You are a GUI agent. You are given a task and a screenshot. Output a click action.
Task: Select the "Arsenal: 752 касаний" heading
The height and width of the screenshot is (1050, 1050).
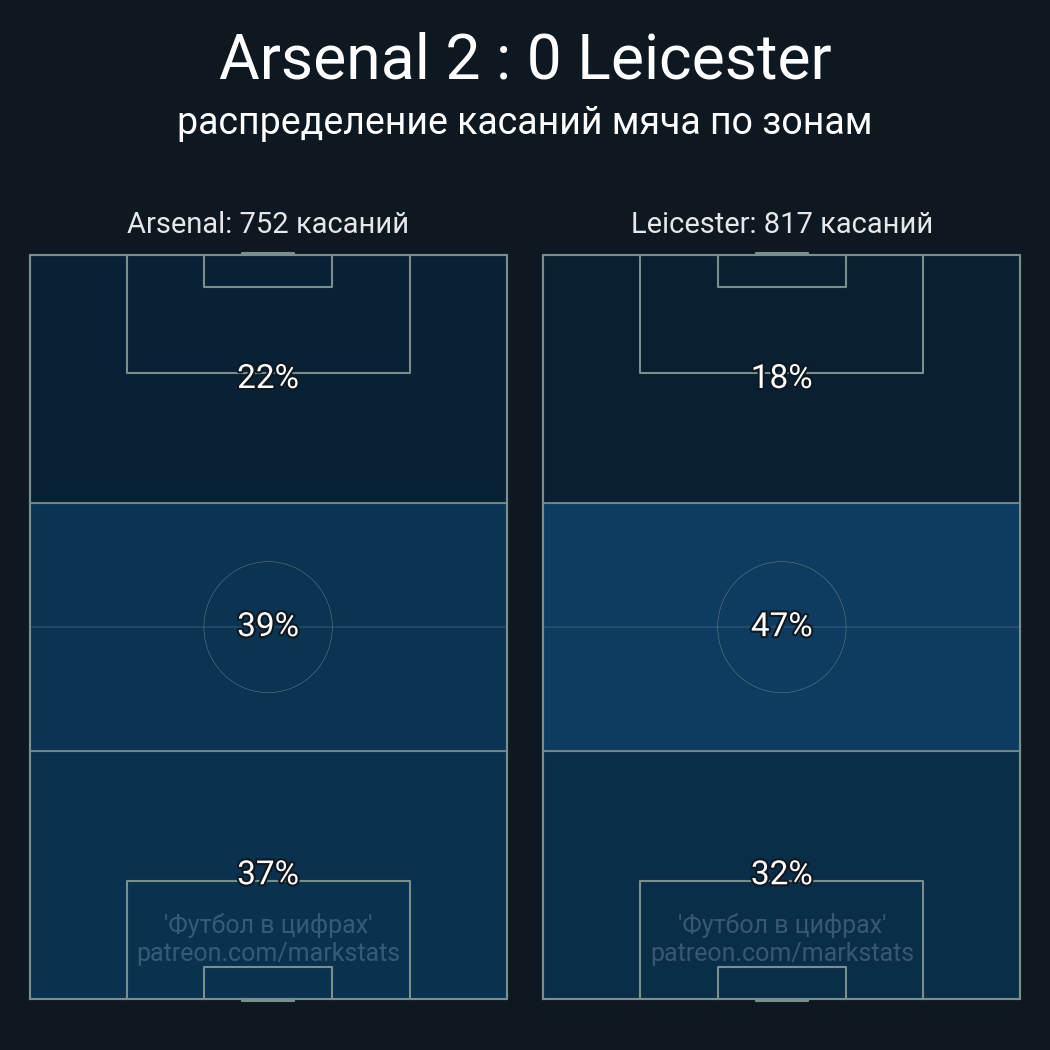[x=268, y=223]
